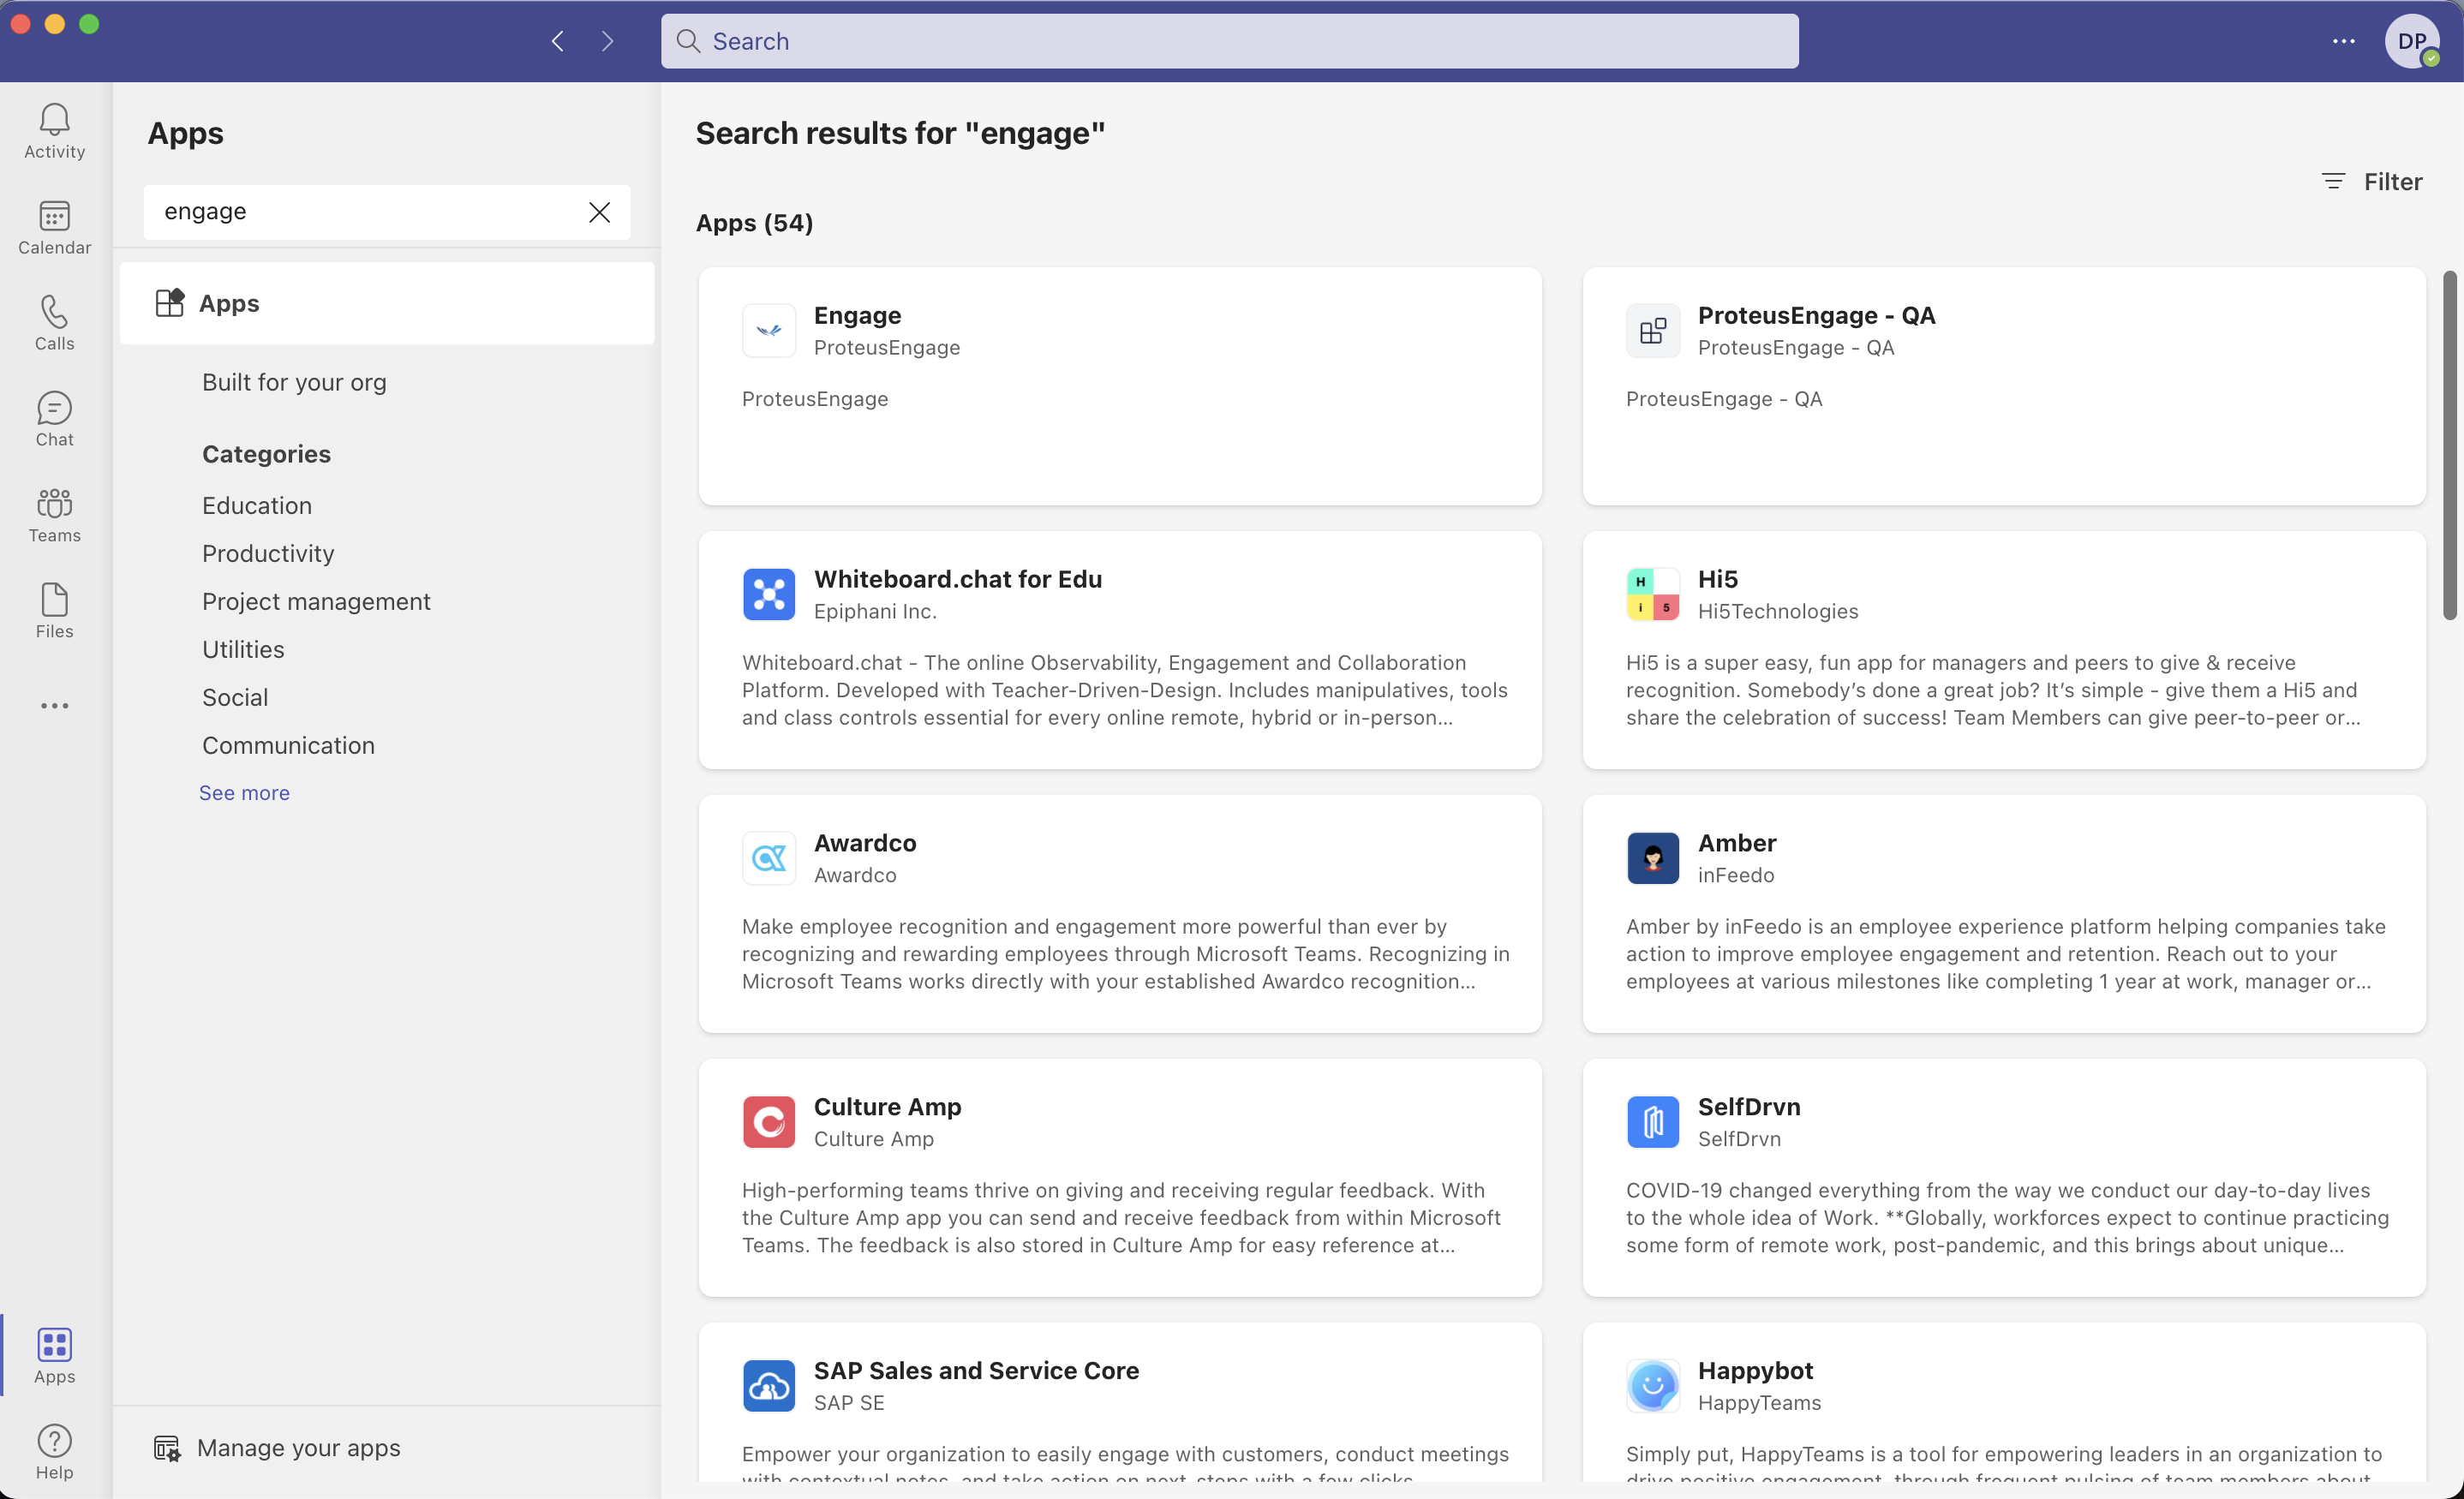The image size is (2464, 1499).
Task: Select the Apps tab in left panel
Action: 387,303
